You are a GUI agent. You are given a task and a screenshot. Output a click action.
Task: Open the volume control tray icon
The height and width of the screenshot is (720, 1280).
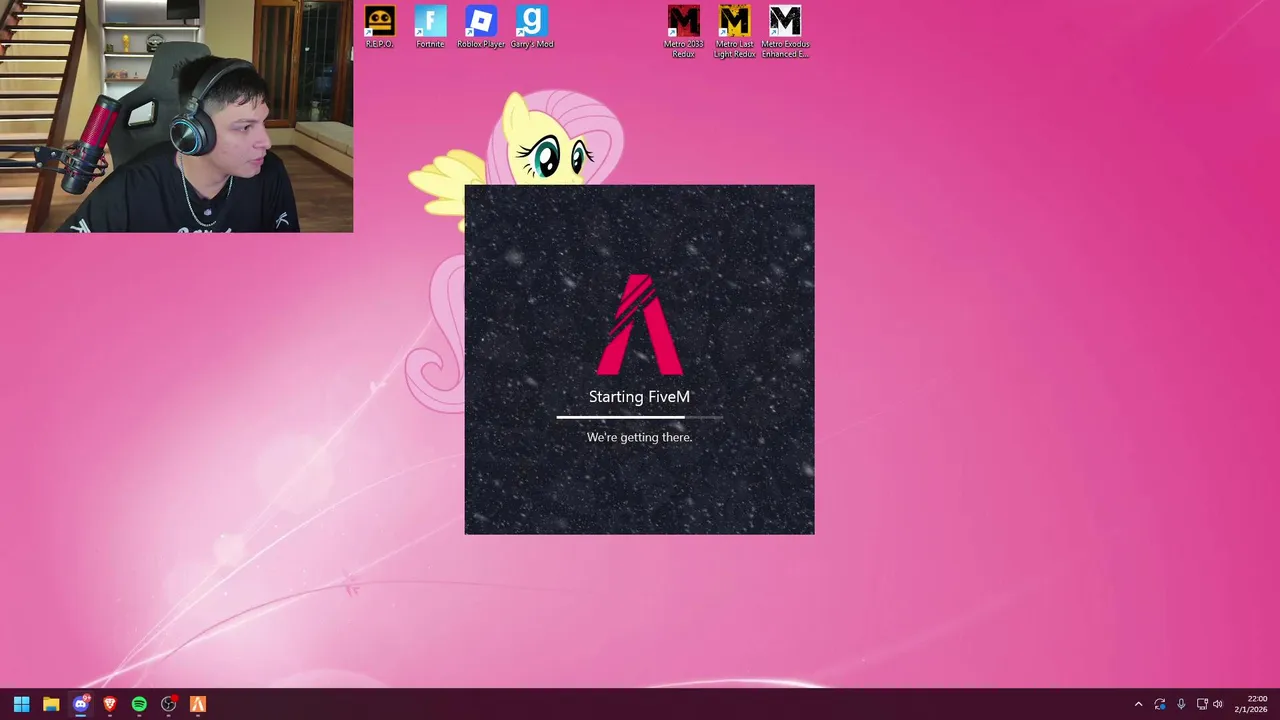1218,704
